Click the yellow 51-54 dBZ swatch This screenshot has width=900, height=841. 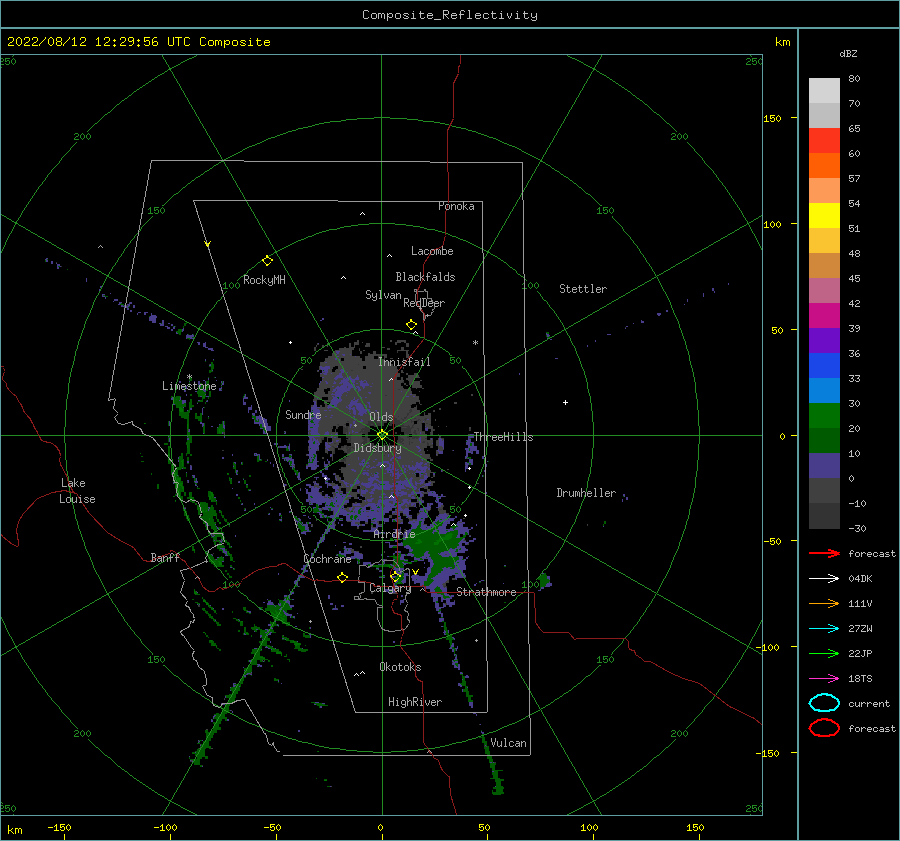tap(824, 215)
